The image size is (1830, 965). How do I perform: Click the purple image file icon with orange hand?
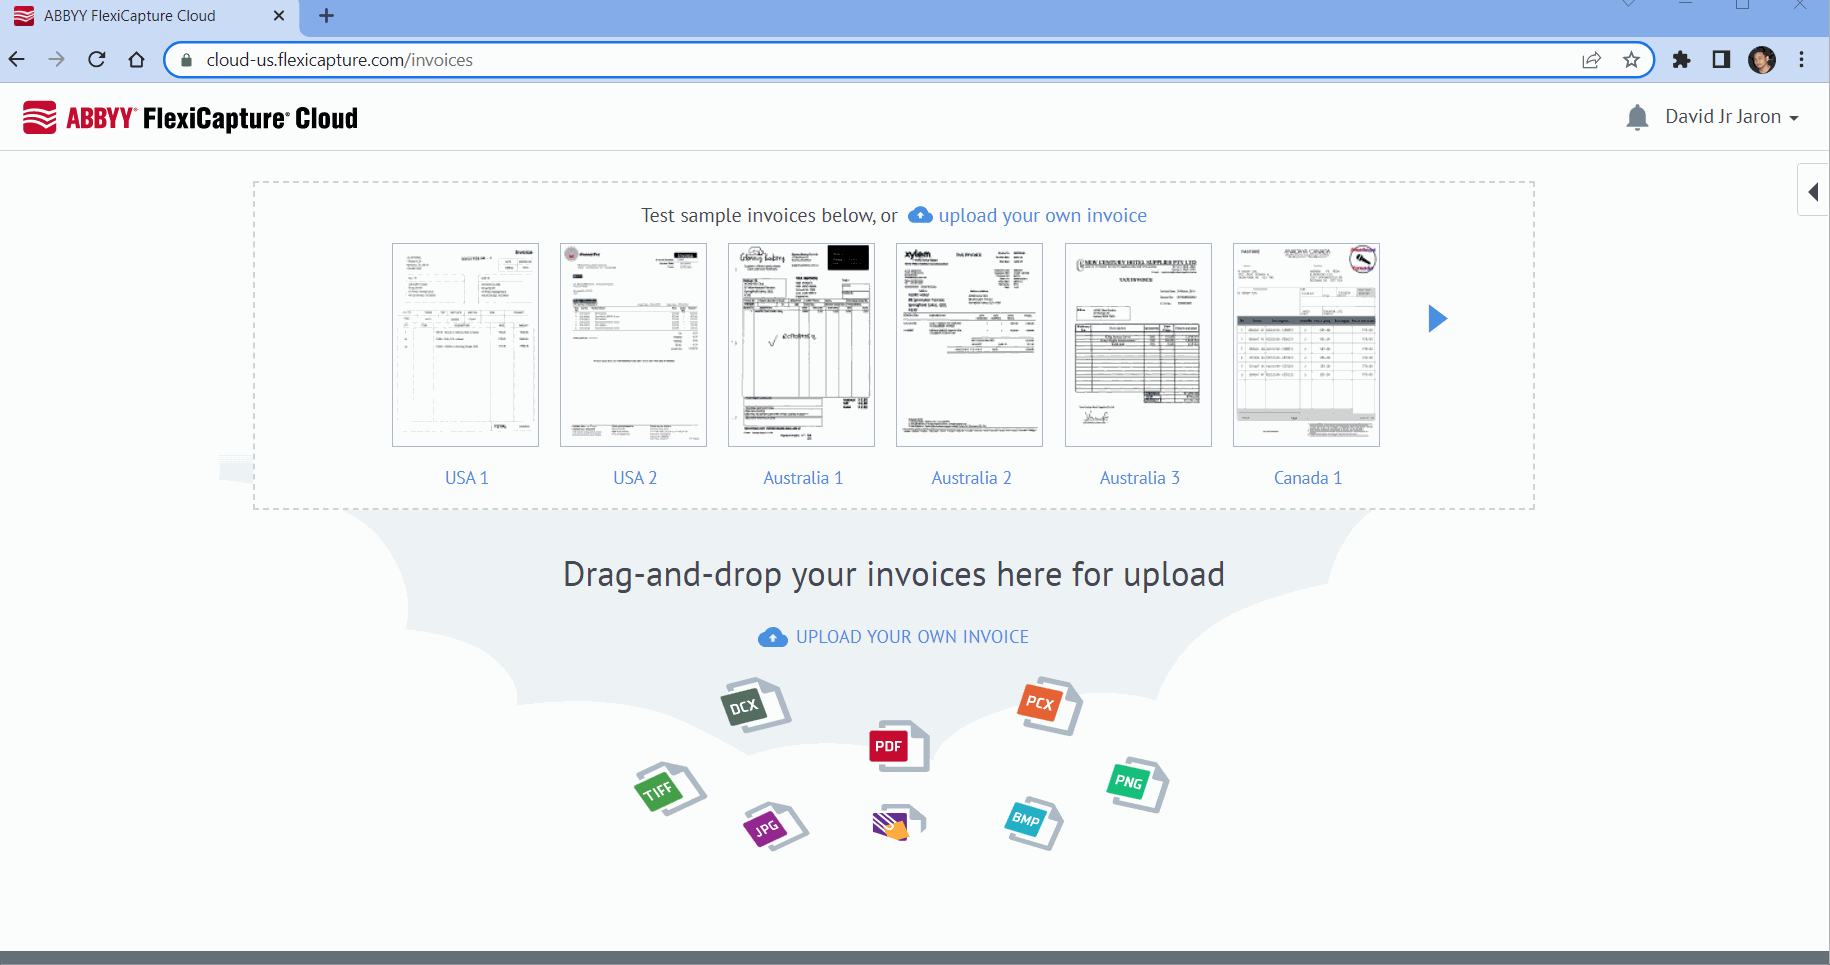coord(898,823)
